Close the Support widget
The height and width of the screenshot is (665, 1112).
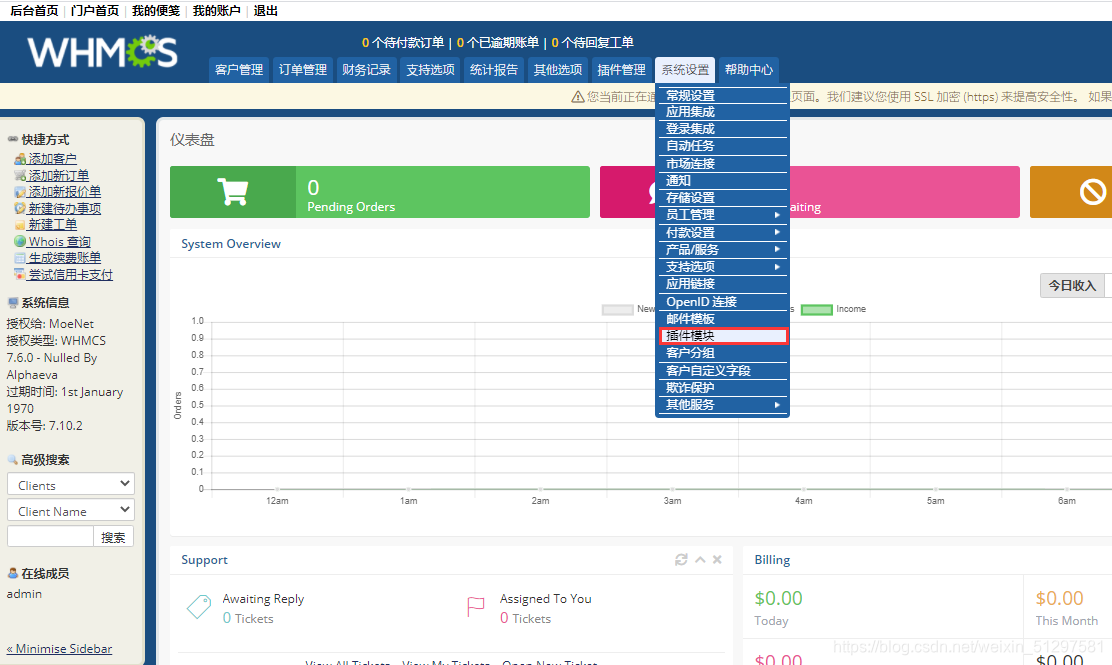tap(717, 560)
